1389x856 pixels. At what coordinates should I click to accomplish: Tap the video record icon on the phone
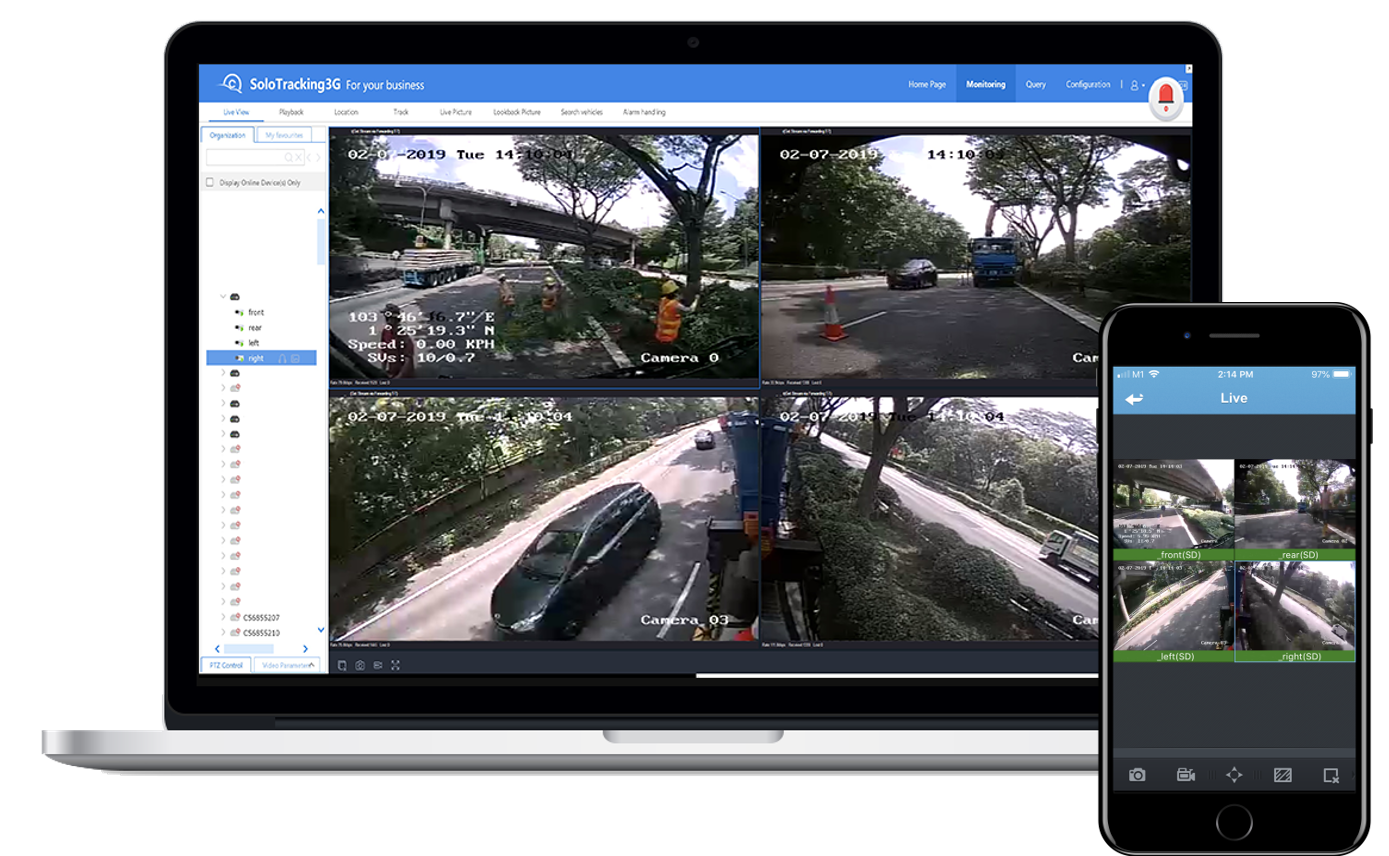(x=1186, y=775)
